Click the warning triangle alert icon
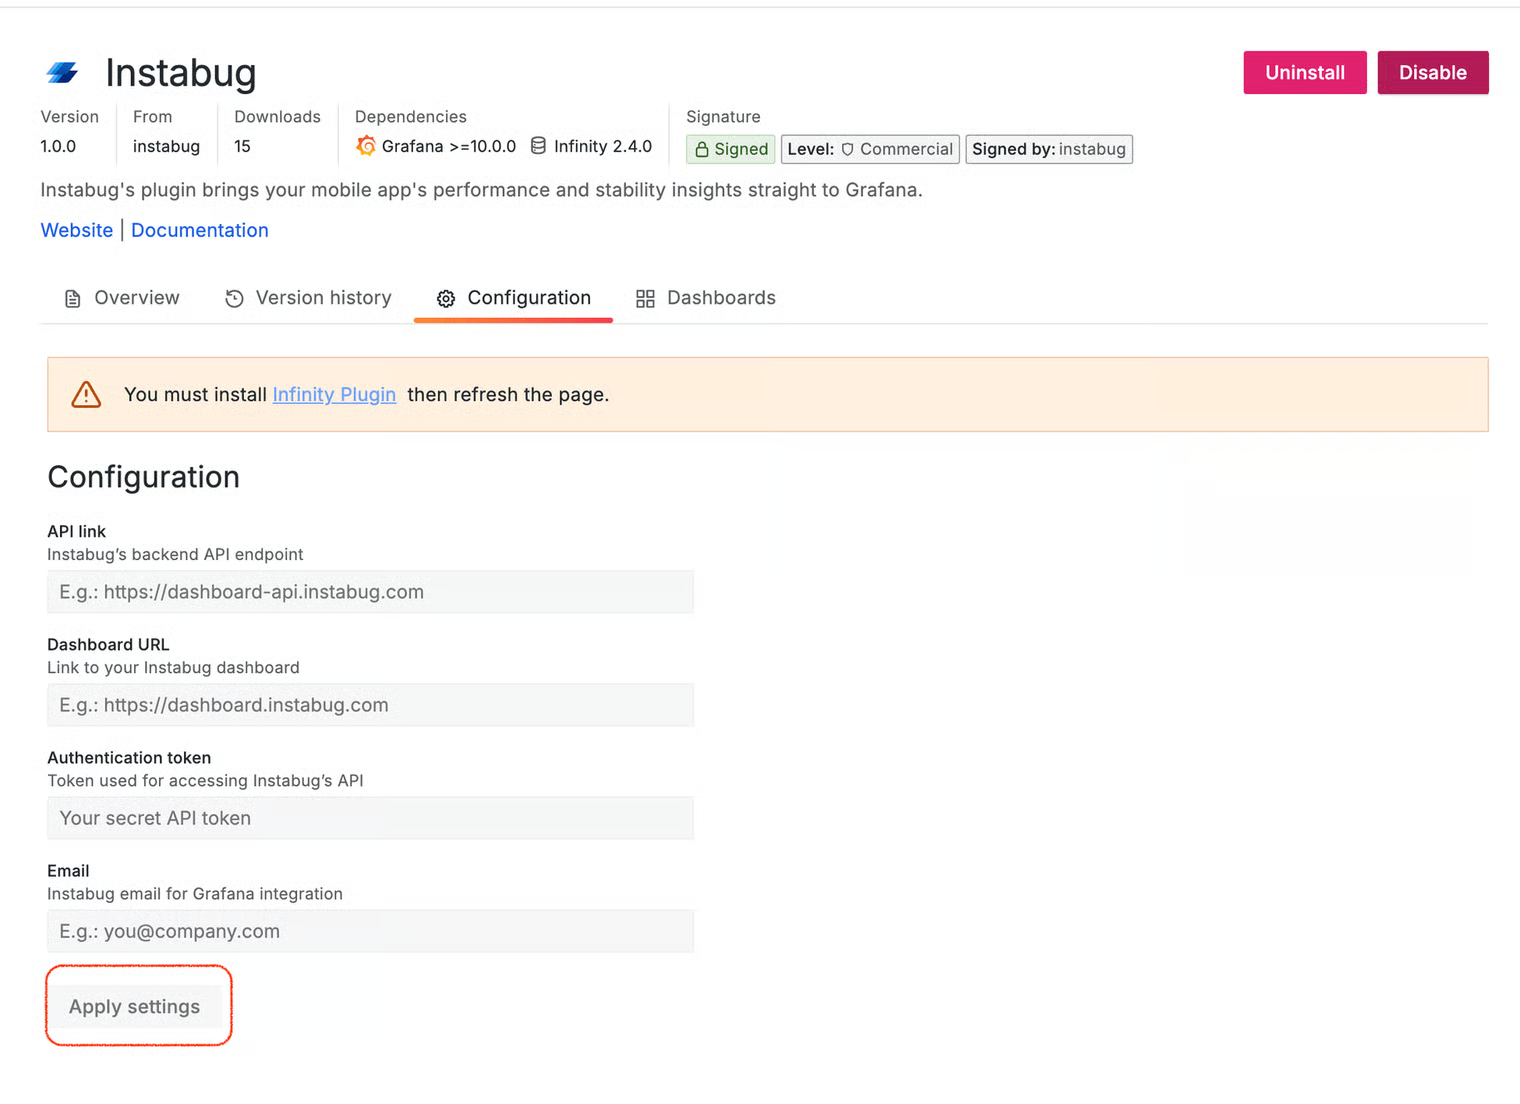Screen dimensions: 1520x1104 point(87,395)
